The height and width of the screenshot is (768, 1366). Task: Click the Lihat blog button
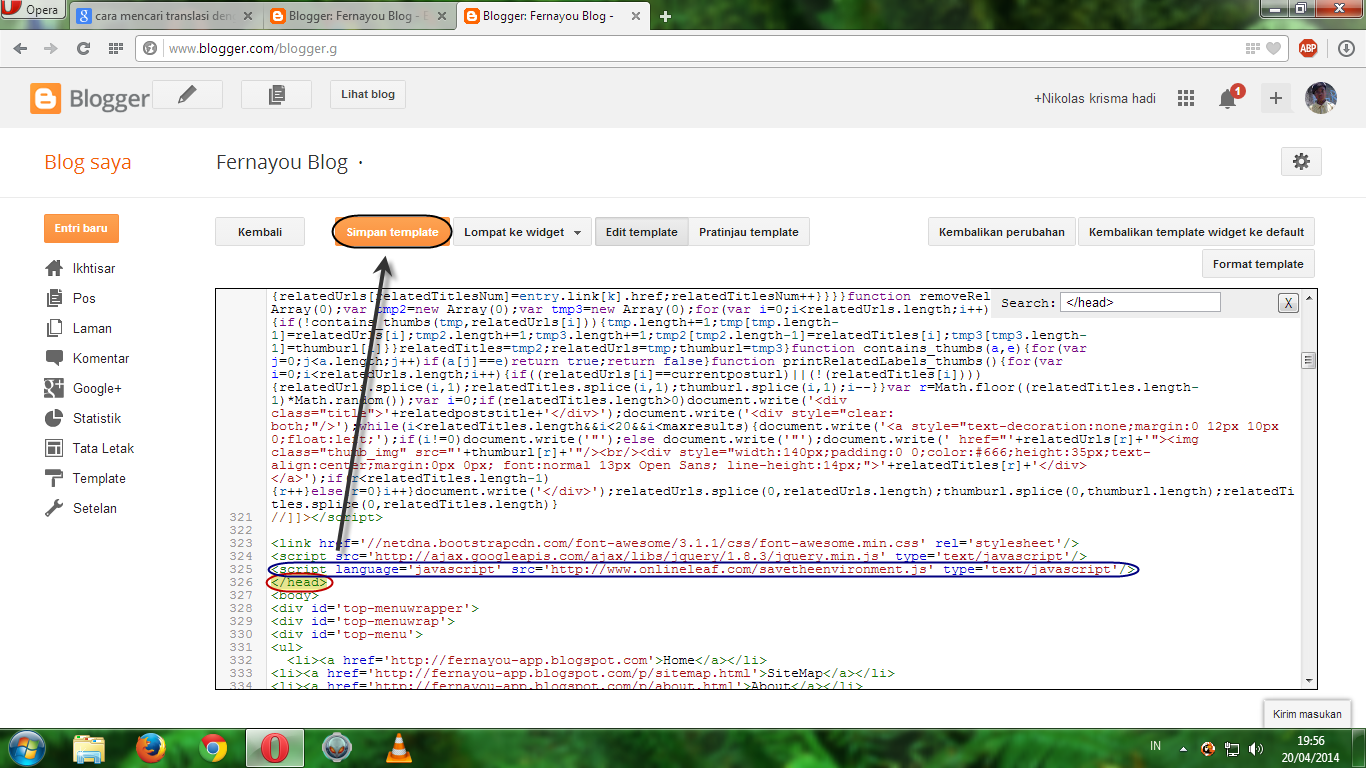pos(368,95)
